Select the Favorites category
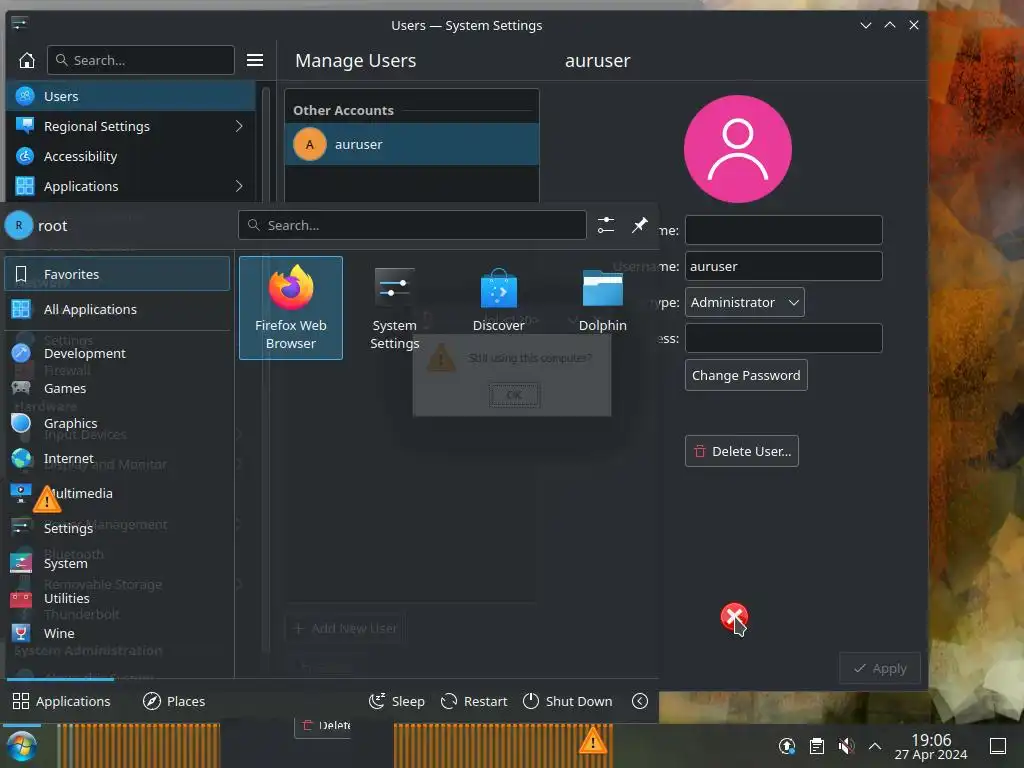This screenshot has width=1024, height=768. (x=118, y=274)
